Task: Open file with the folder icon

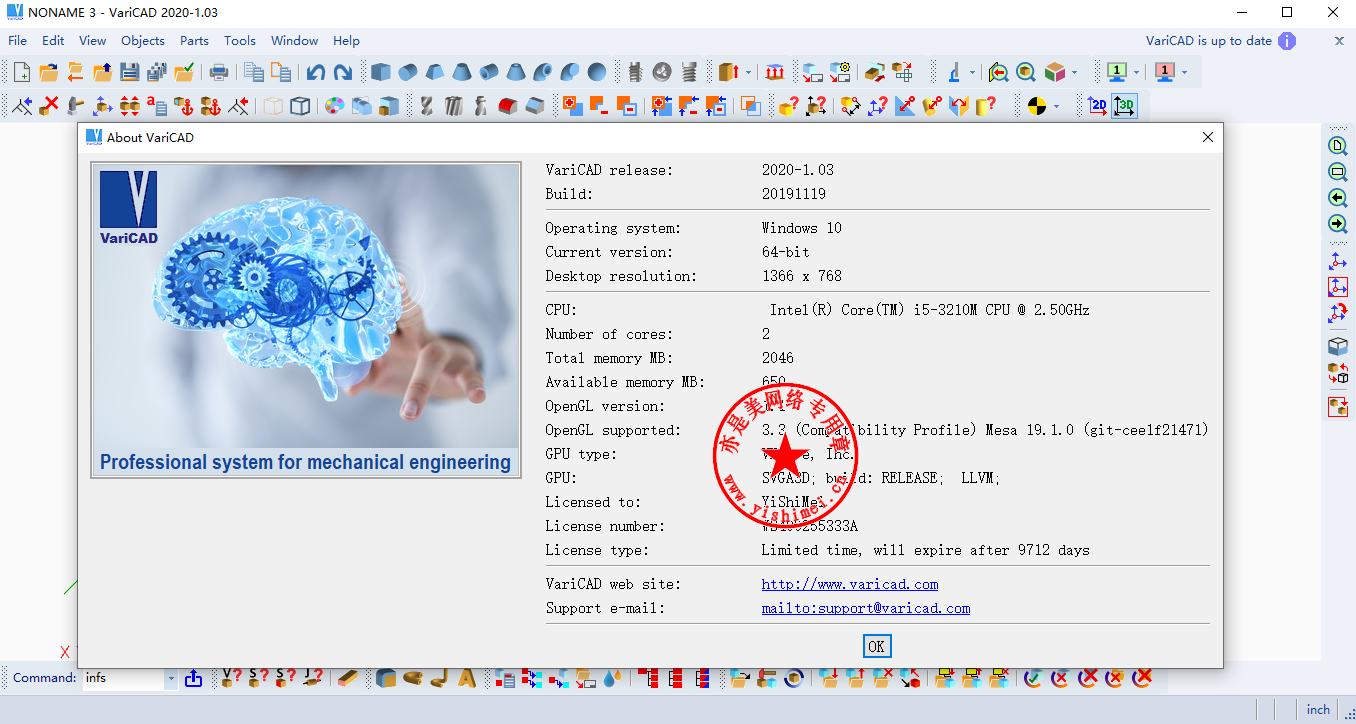Action: [48, 72]
